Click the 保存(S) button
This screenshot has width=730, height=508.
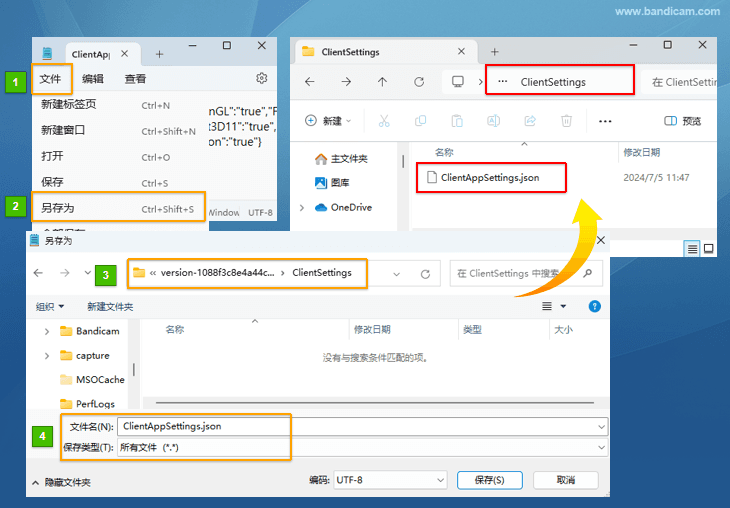(x=490, y=480)
